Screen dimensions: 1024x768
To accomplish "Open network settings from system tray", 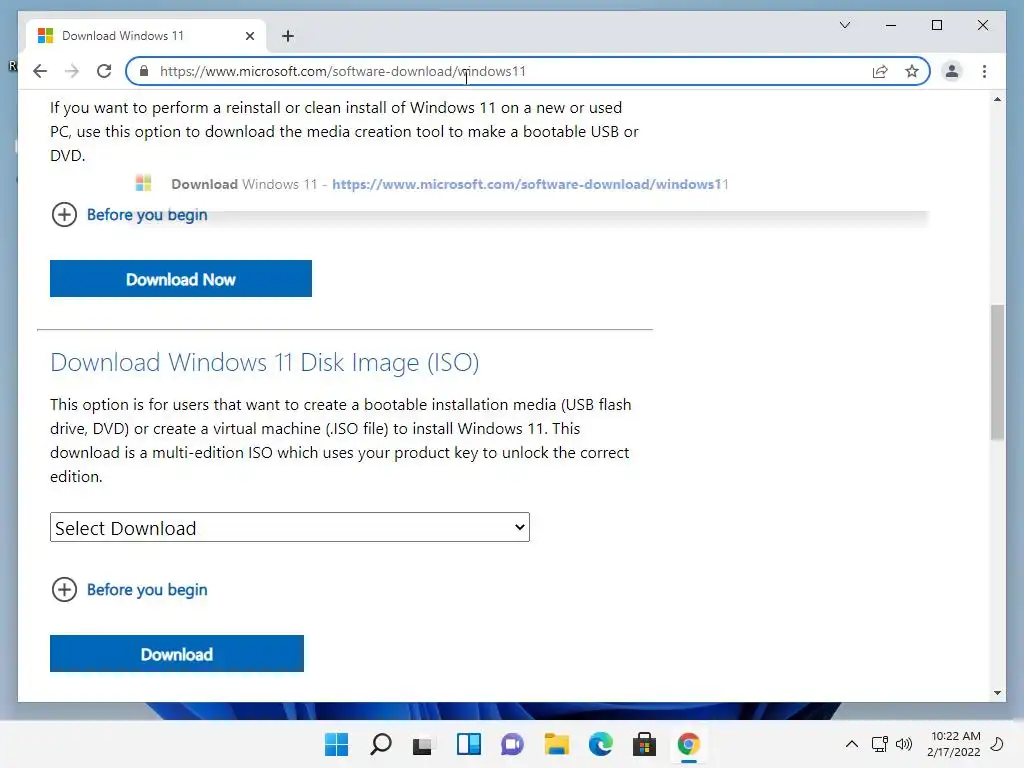I will (x=880, y=744).
